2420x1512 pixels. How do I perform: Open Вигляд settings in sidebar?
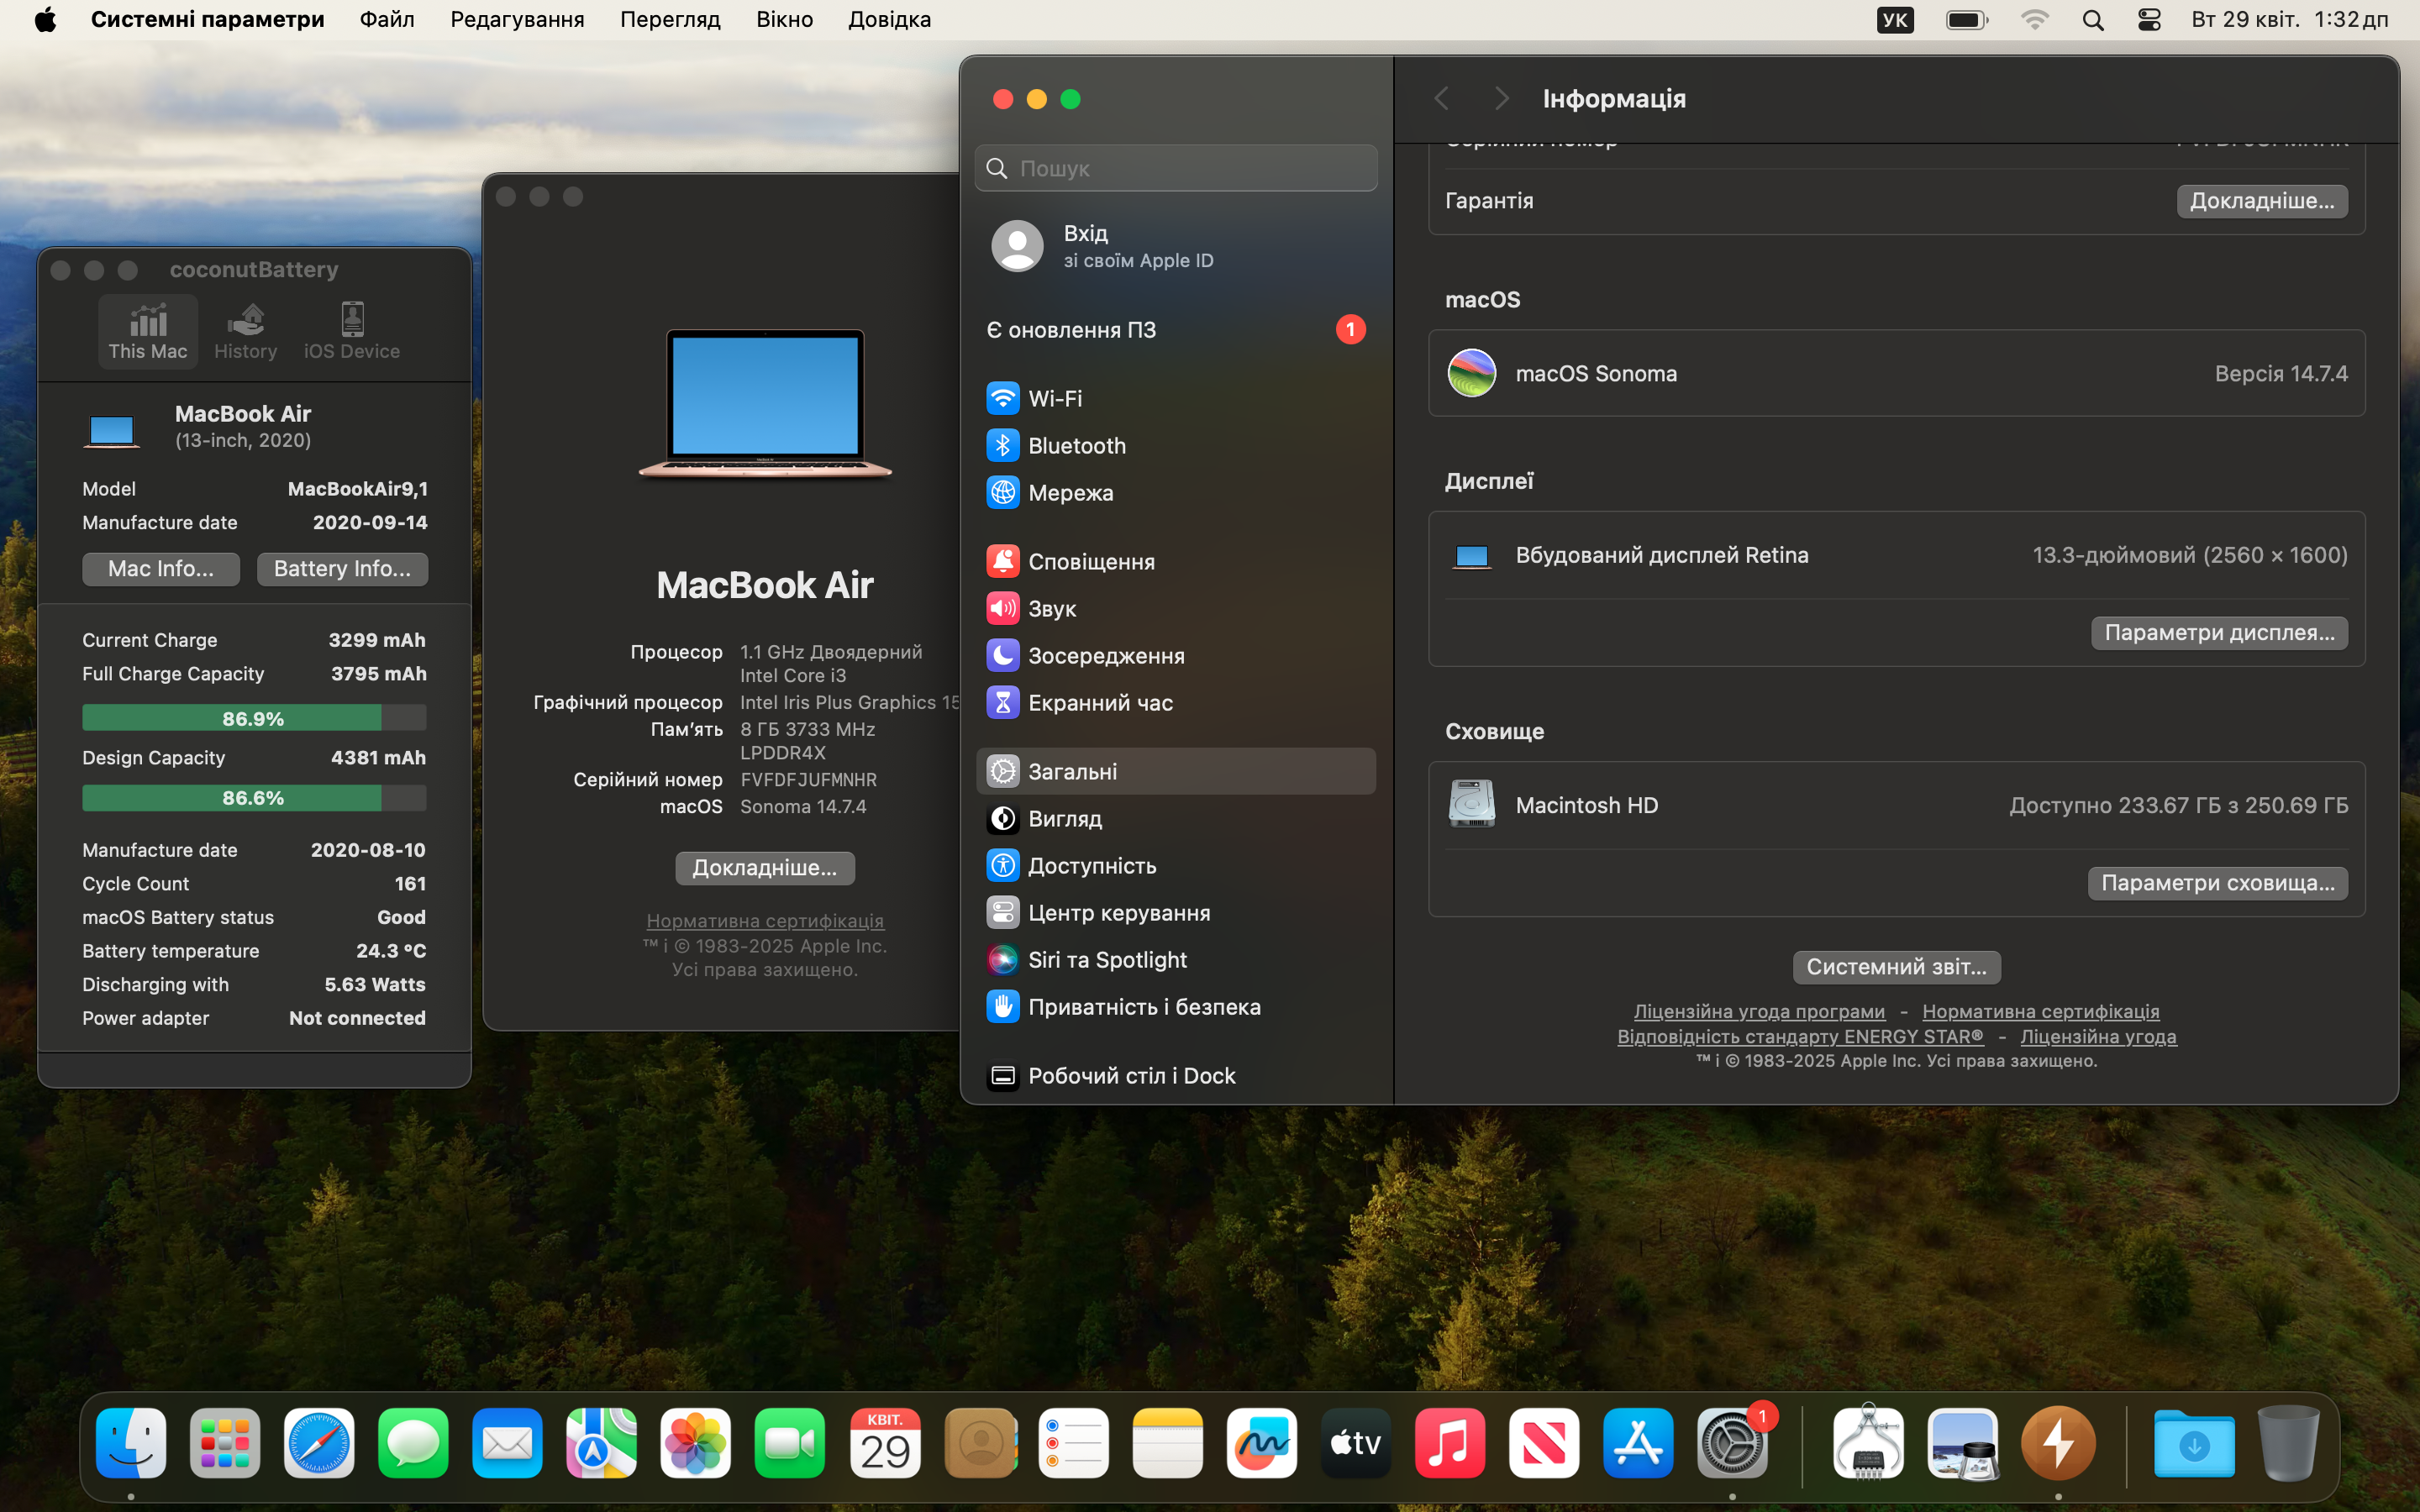coord(1176,818)
